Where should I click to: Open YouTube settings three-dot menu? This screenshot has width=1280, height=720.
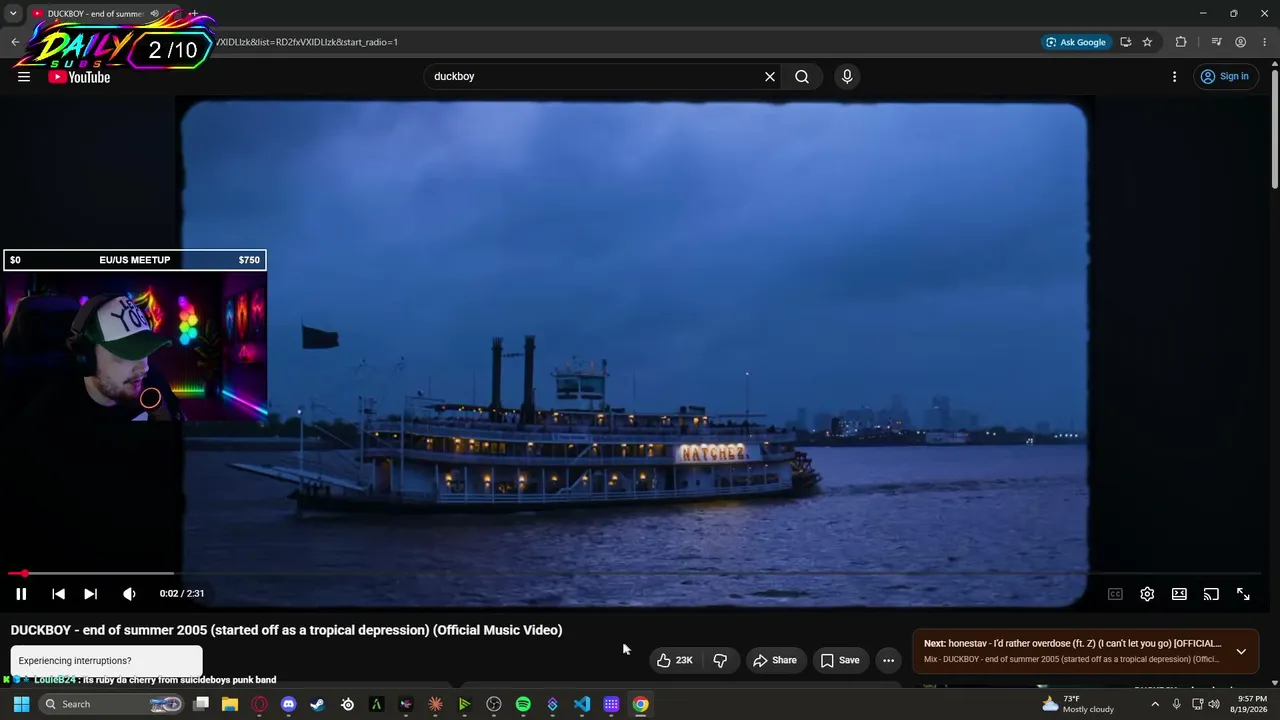click(x=1175, y=76)
